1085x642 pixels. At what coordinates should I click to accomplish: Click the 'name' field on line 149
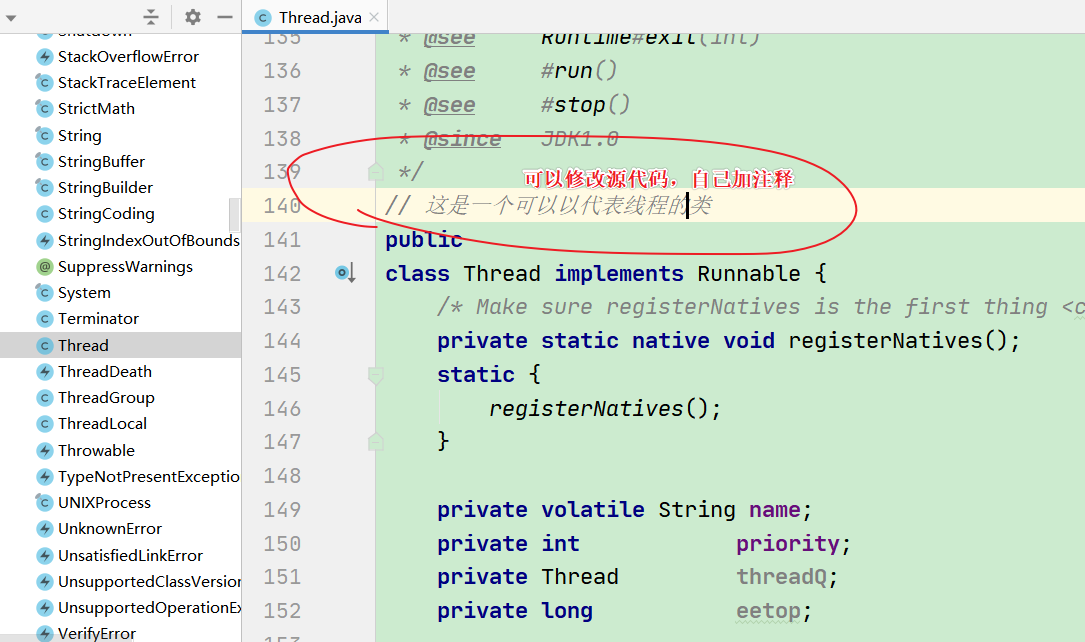pyautogui.click(x=775, y=510)
